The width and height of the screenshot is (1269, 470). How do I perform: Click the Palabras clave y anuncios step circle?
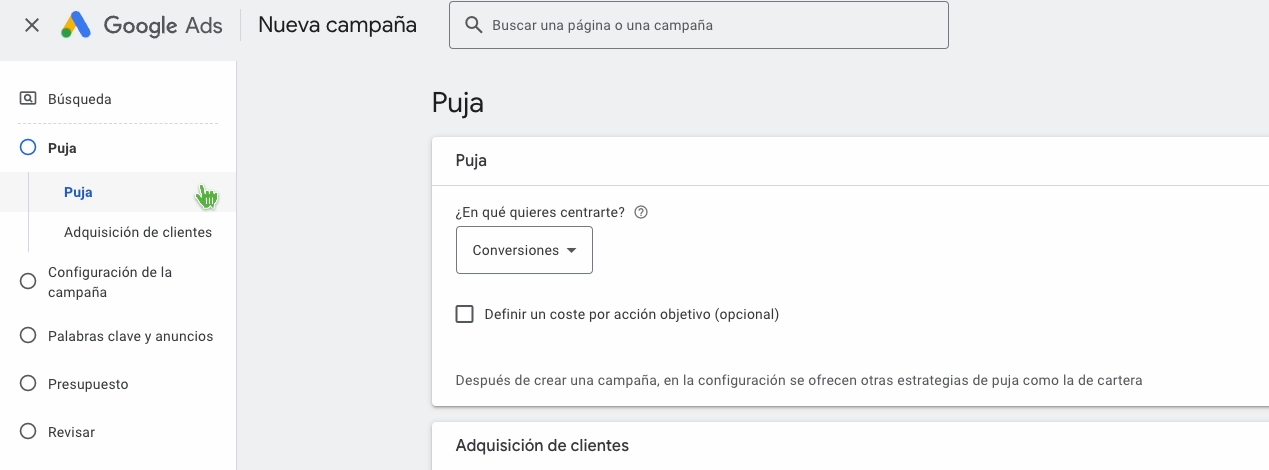(28, 336)
